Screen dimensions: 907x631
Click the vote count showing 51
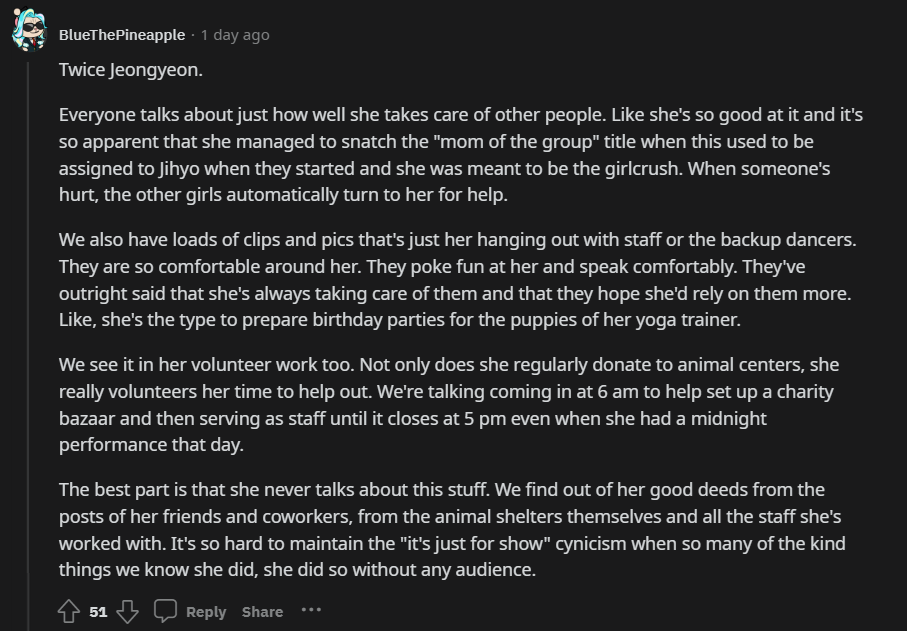tap(98, 612)
